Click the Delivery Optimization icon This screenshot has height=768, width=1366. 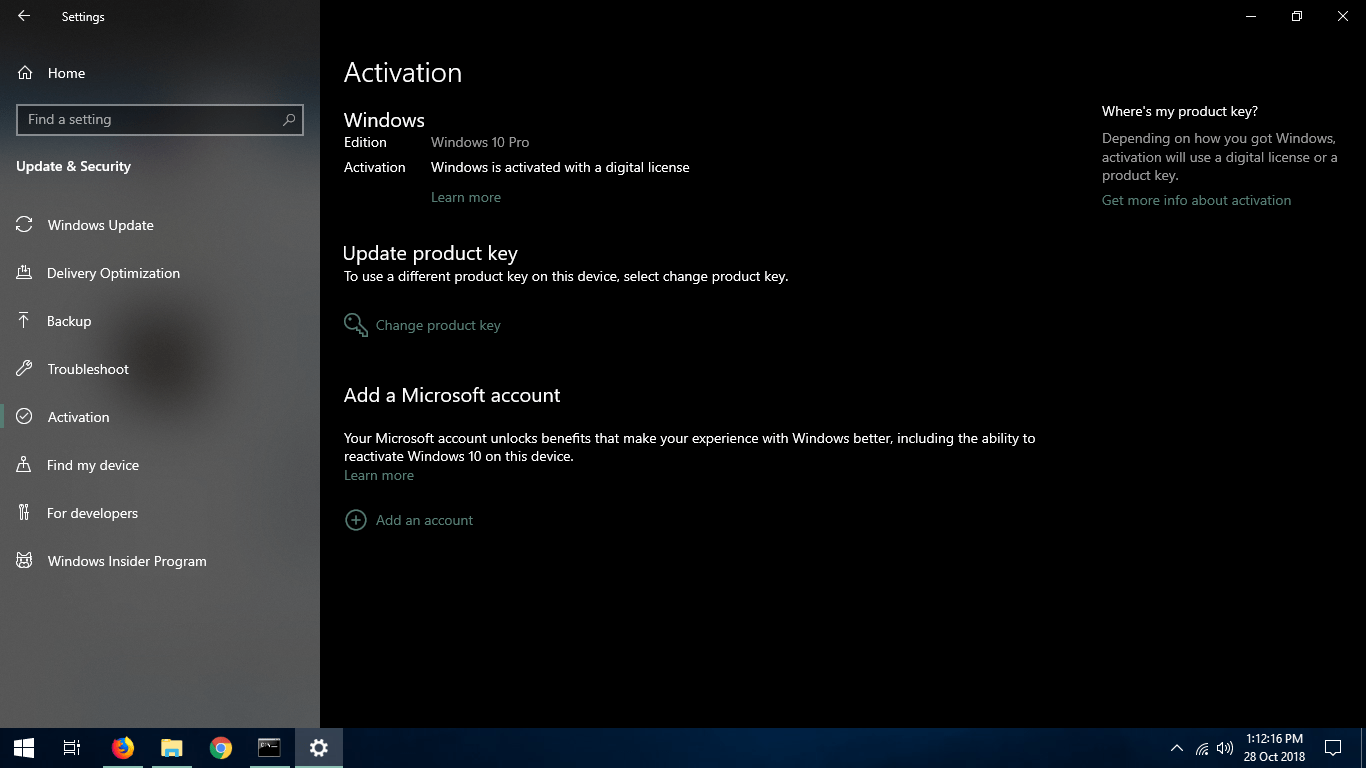25,273
